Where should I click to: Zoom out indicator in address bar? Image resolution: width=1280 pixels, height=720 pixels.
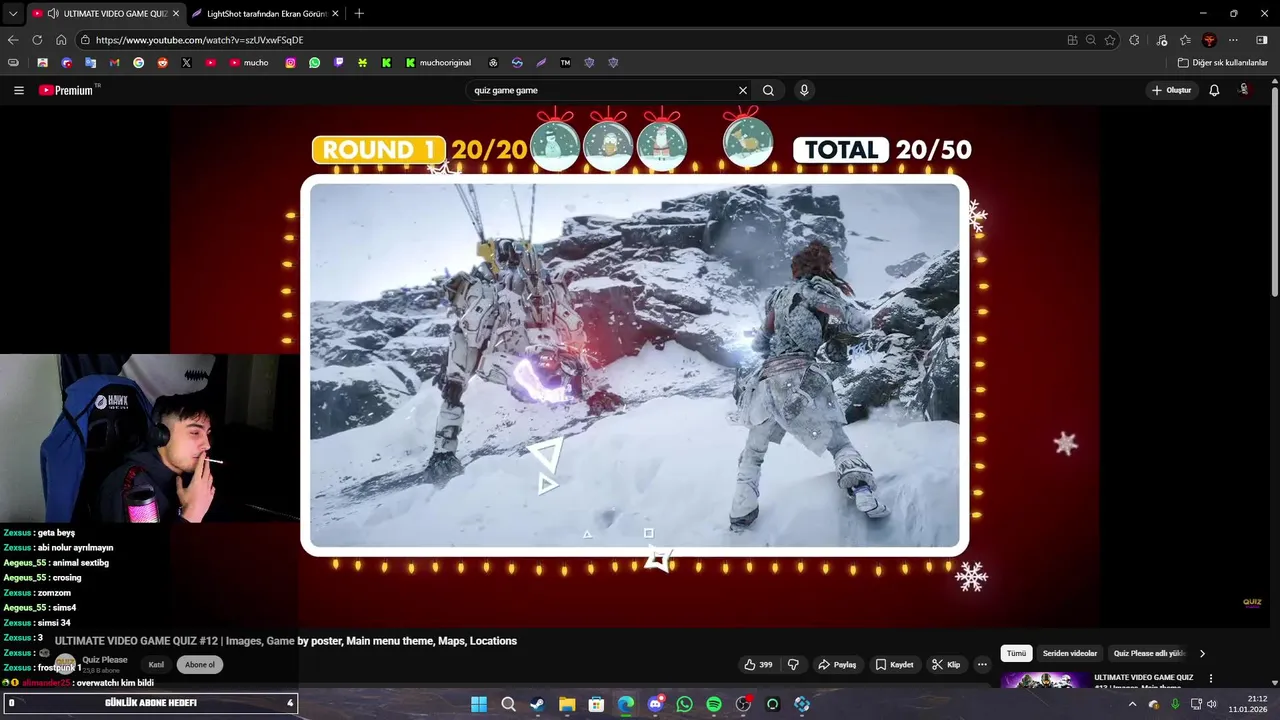pyautogui.click(x=1091, y=40)
